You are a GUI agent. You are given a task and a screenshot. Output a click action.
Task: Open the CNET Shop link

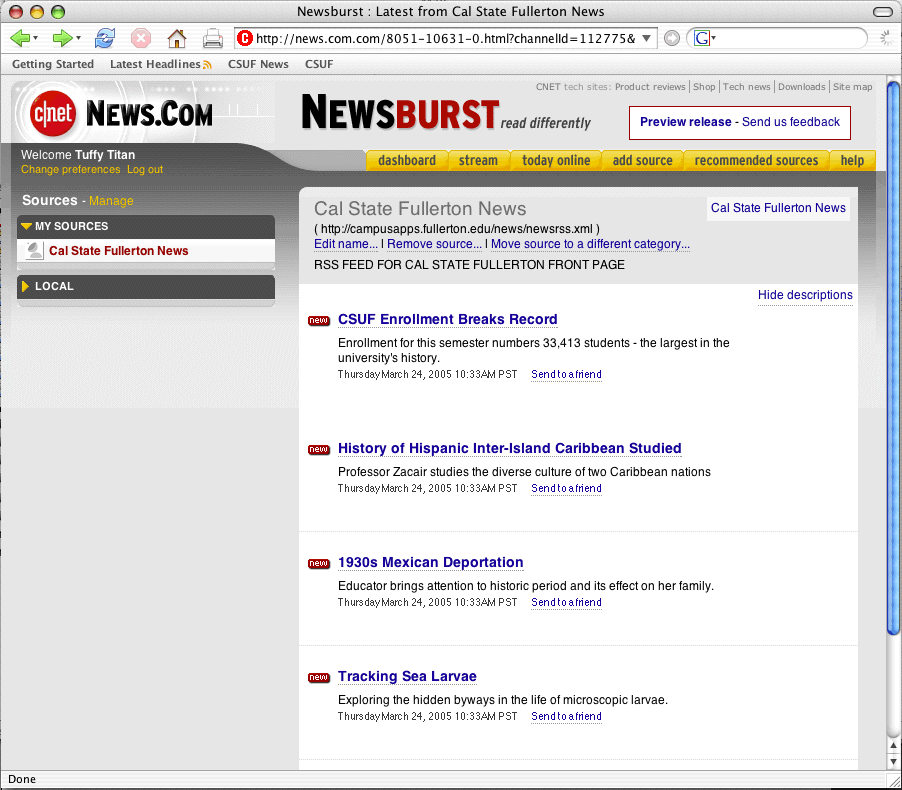(704, 87)
